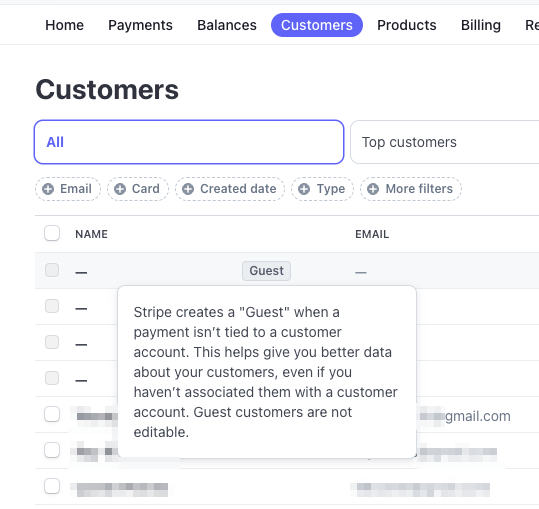Check the first Guest row checkbox

click(x=52, y=270)
